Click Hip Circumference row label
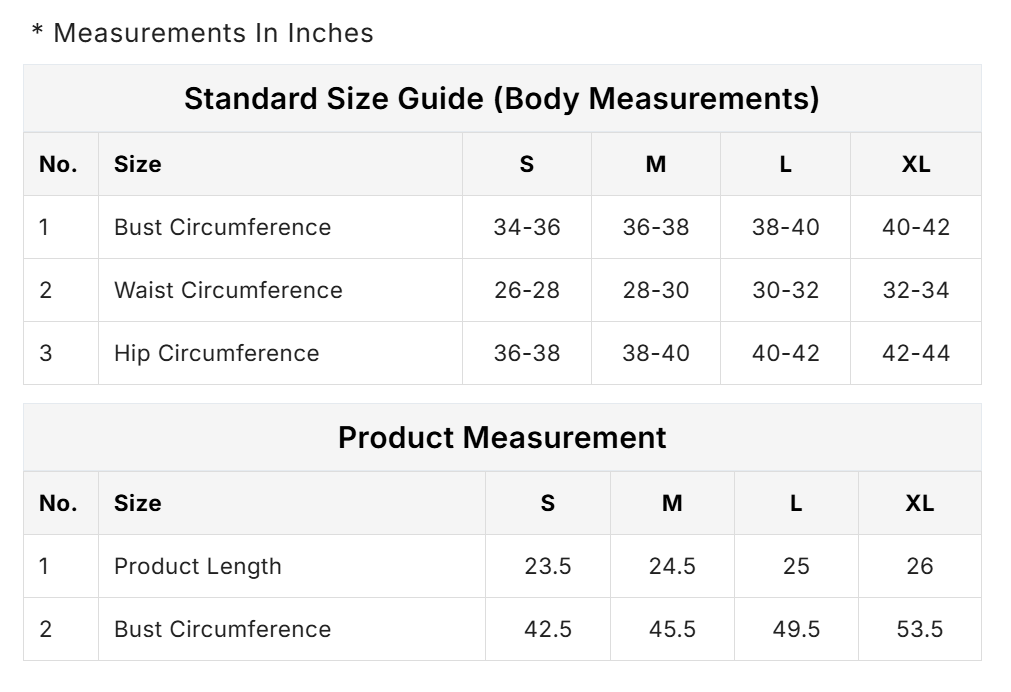The height and width of the screenshot is (692, 1011). [x=216, y=353]
